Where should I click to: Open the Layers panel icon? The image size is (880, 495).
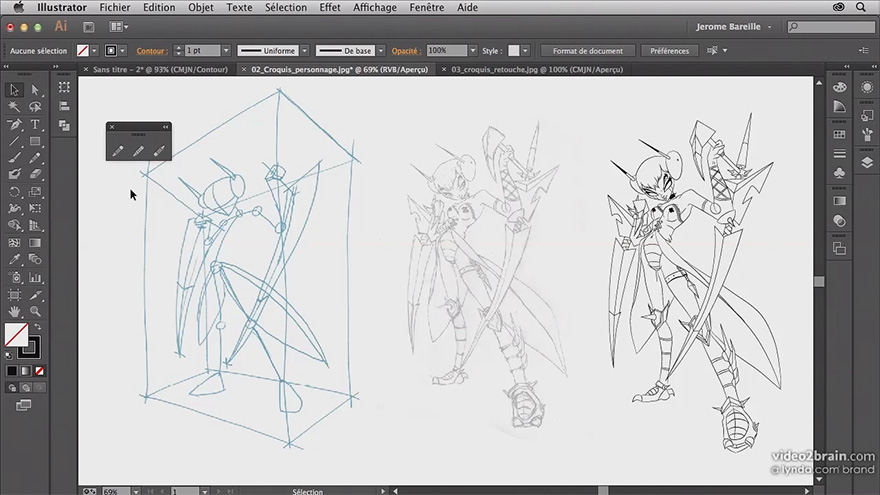coord(867,163)
